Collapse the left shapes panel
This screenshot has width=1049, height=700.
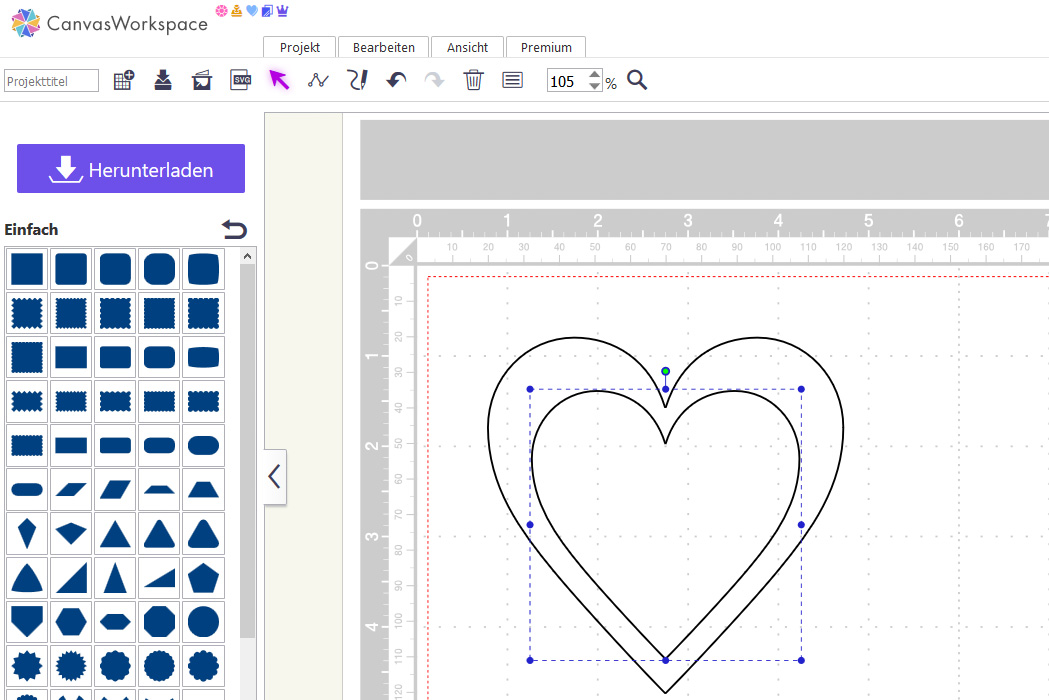point(275,477)
